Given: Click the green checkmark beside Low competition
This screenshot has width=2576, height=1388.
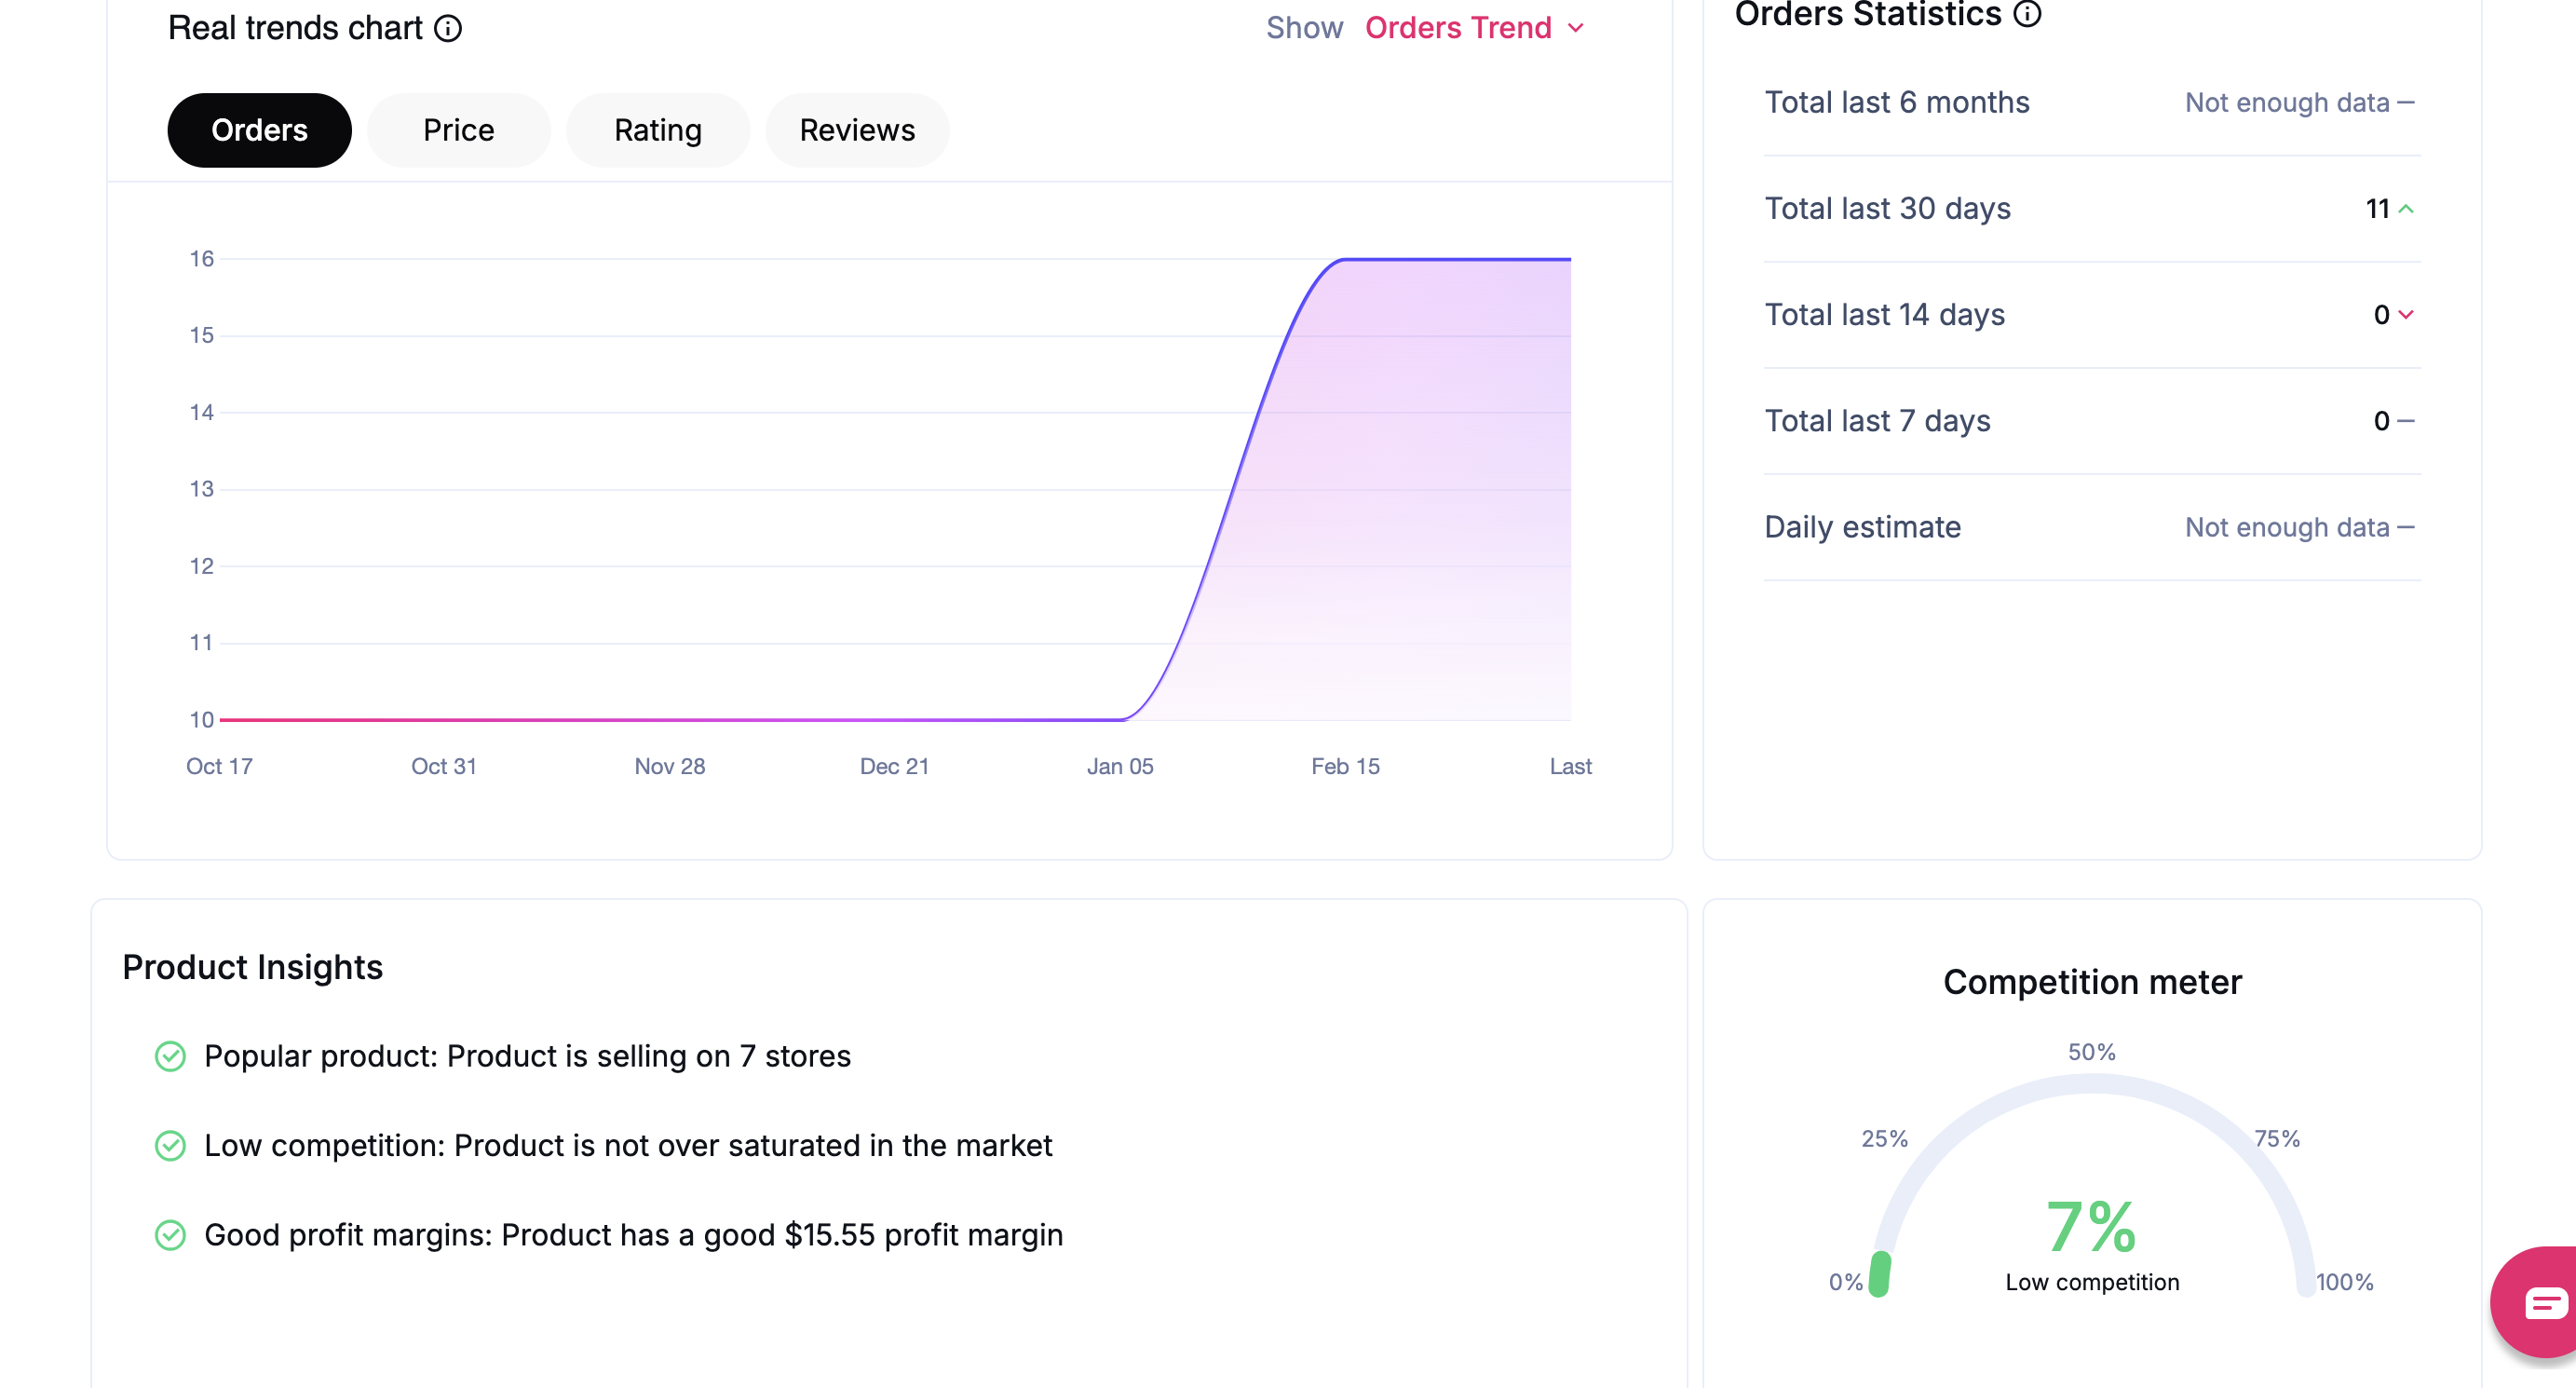Looking at the screenshot, I should [x=171, y=1145].
